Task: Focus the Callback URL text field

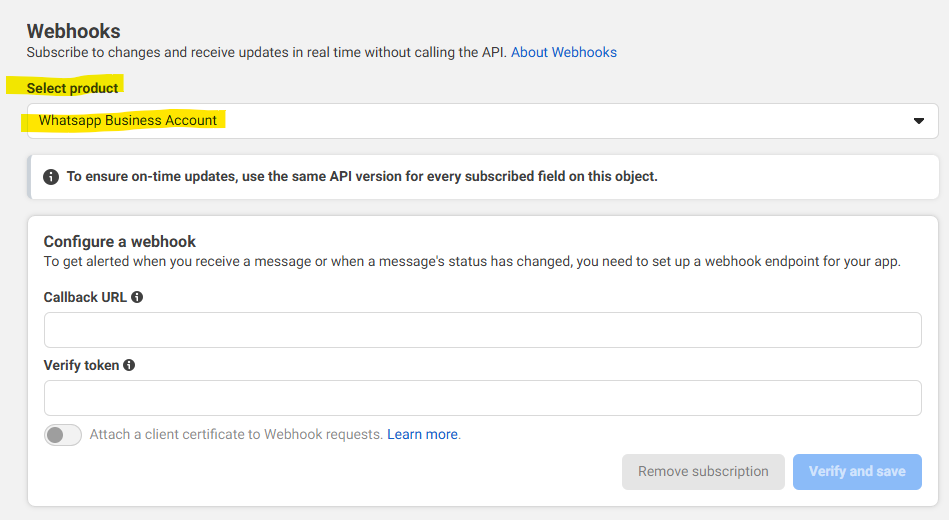Action: tap(482, 330)
